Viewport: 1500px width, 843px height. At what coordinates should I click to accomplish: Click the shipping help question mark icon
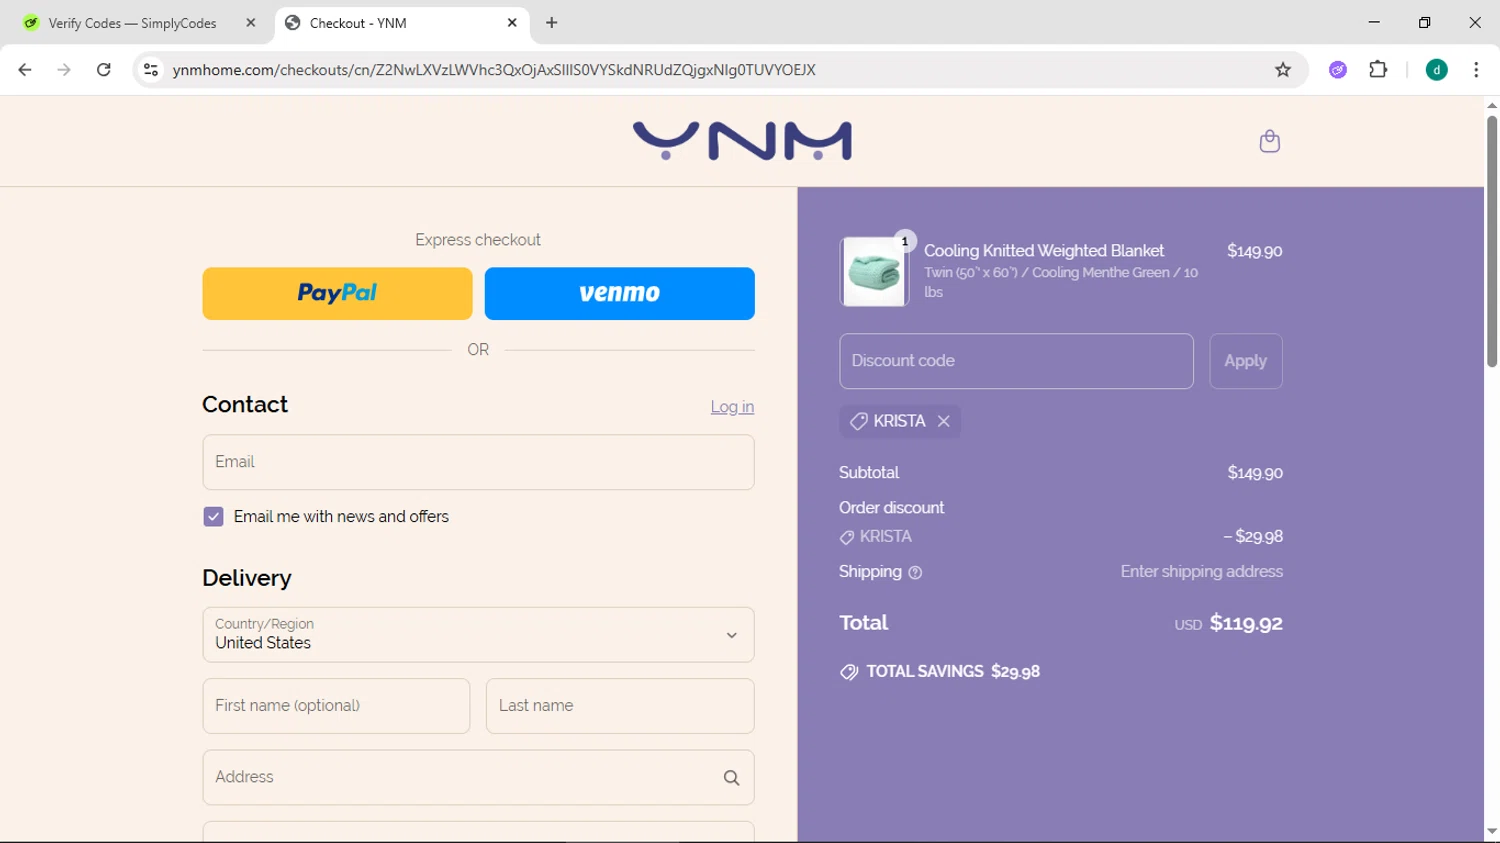click(915, 573)
